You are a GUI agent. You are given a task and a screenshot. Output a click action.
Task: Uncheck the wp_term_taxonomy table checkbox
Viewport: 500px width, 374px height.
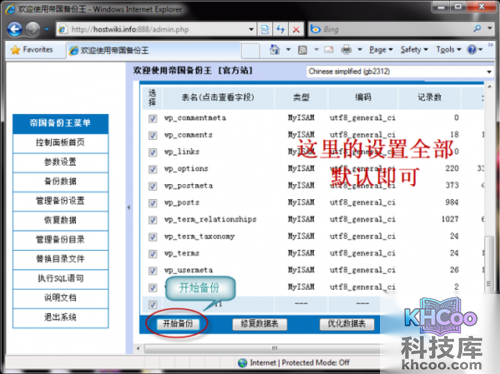tap(153, 237)
